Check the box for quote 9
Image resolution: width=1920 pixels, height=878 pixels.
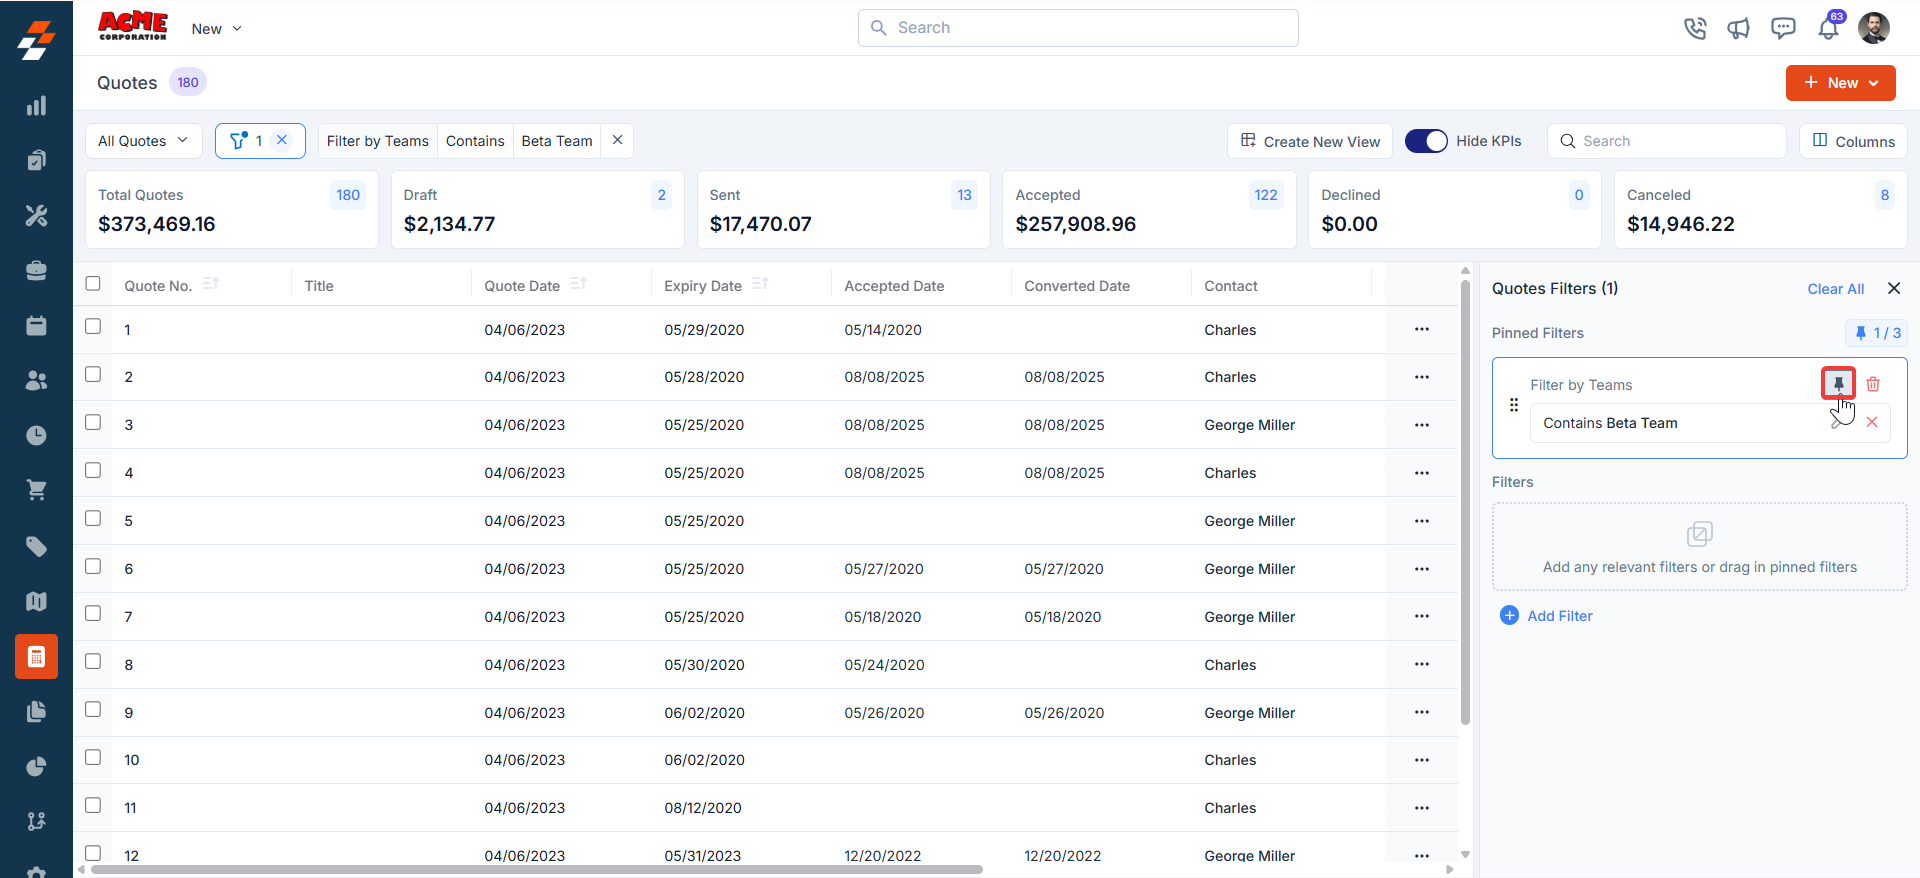pos(93,709)
